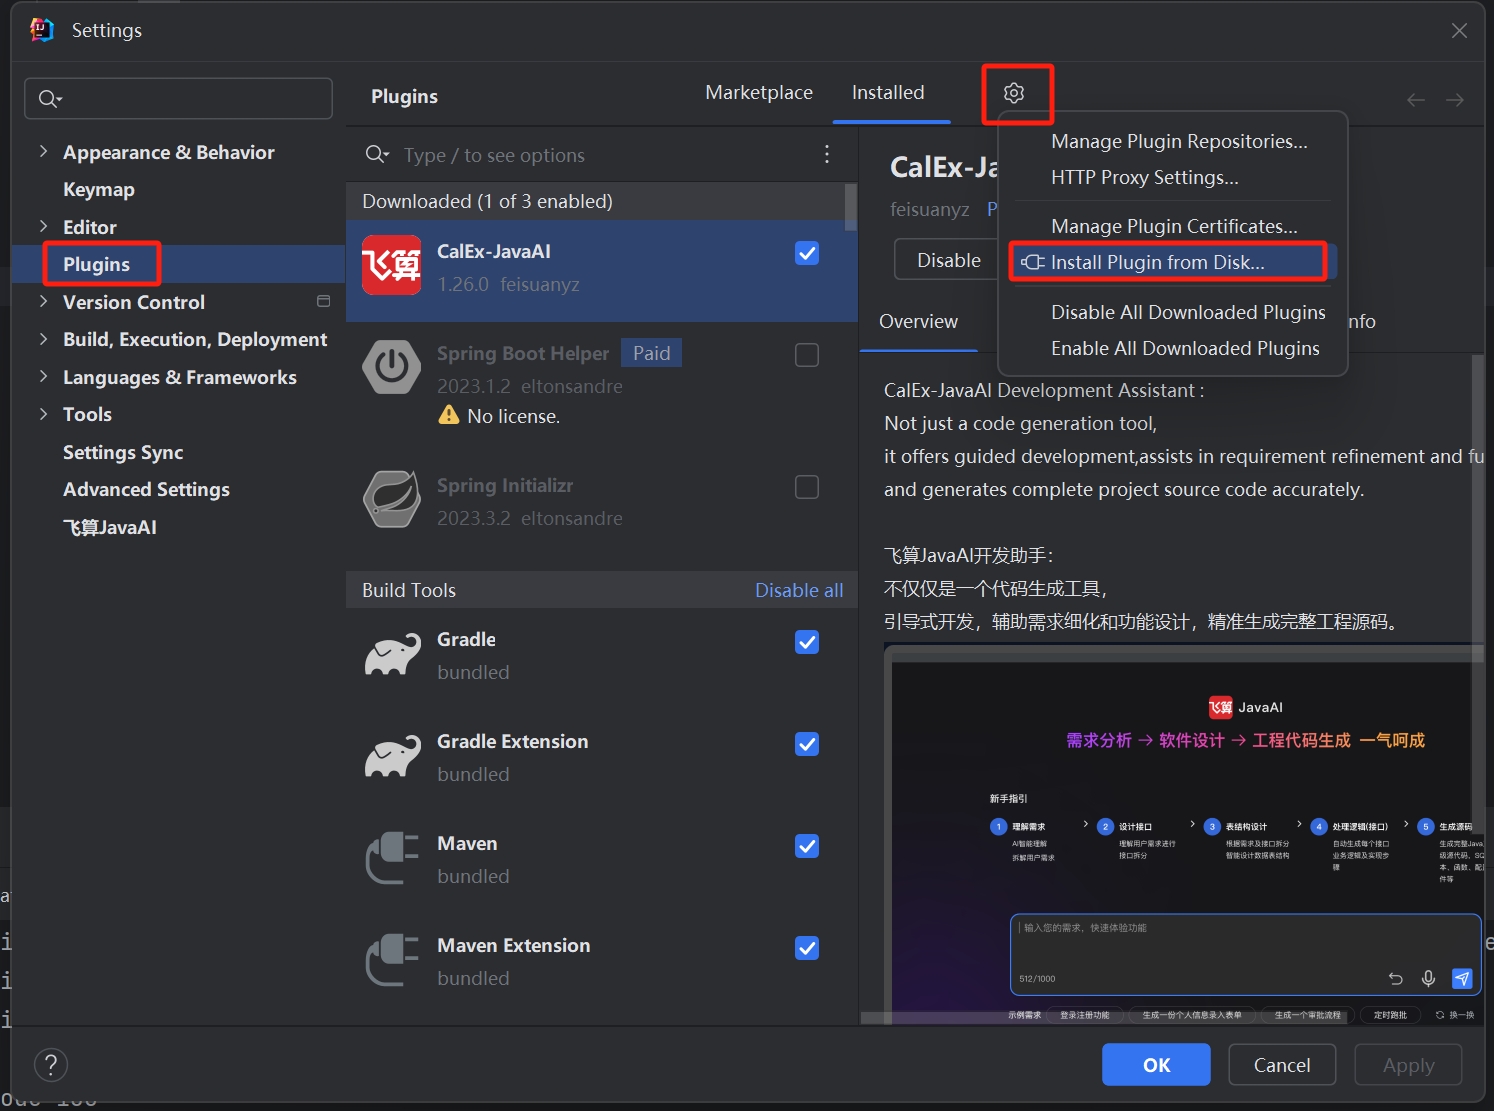Choose Manage Plugin Certificates menu item
The image size is (1494, 1111).
coord(1173,226)
